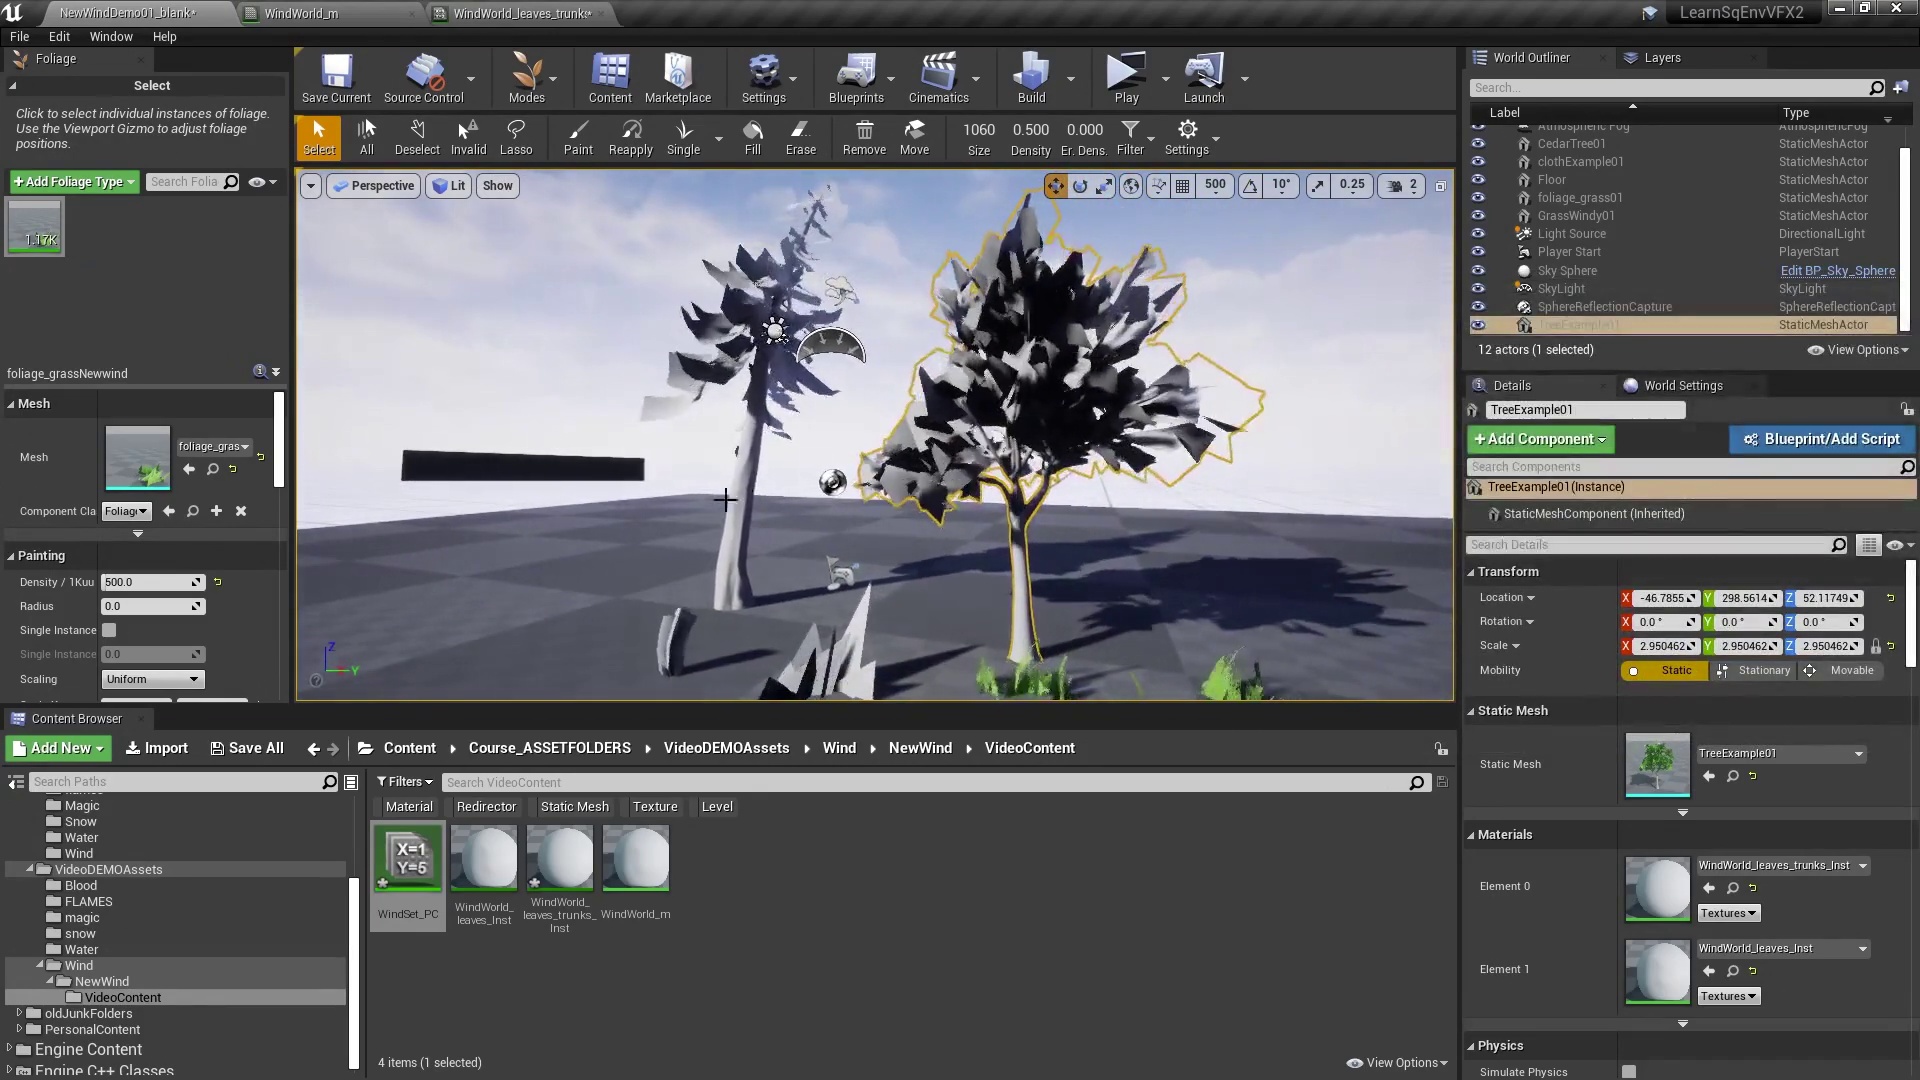Viewport: 1920px width, 1080px height.
Task: Select WindWorld_leaves_trunks_Inst thumbnail
Action: pyautogui.click(x=559, y=857)
